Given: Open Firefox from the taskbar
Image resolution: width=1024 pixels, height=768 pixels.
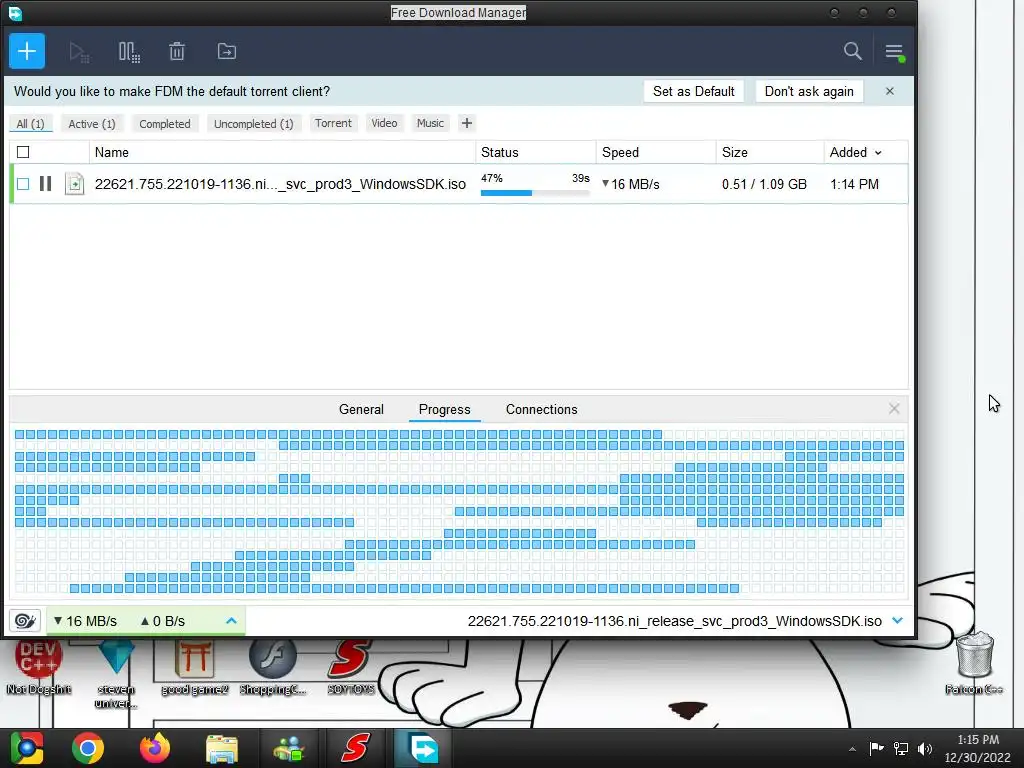Looking at the screenshot, I should (x=155, y=748).
